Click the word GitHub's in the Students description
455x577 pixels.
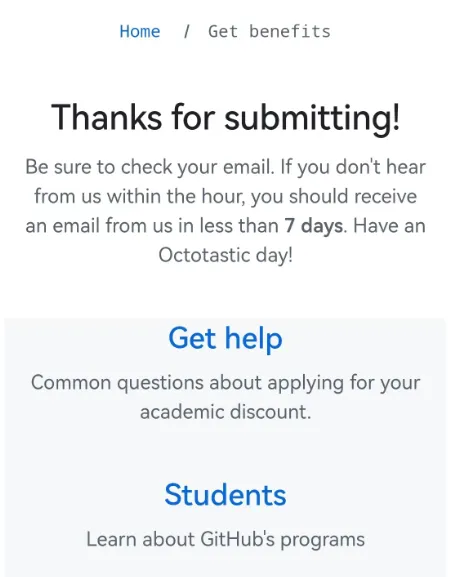pos(237,539)
